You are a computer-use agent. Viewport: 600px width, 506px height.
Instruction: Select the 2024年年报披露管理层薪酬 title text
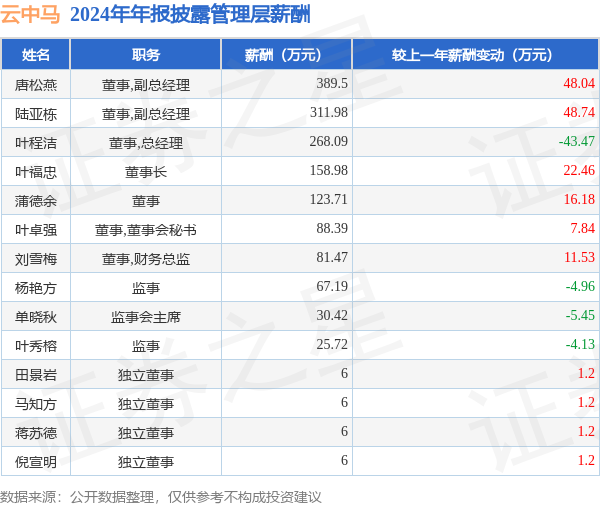tap(190, 15)
